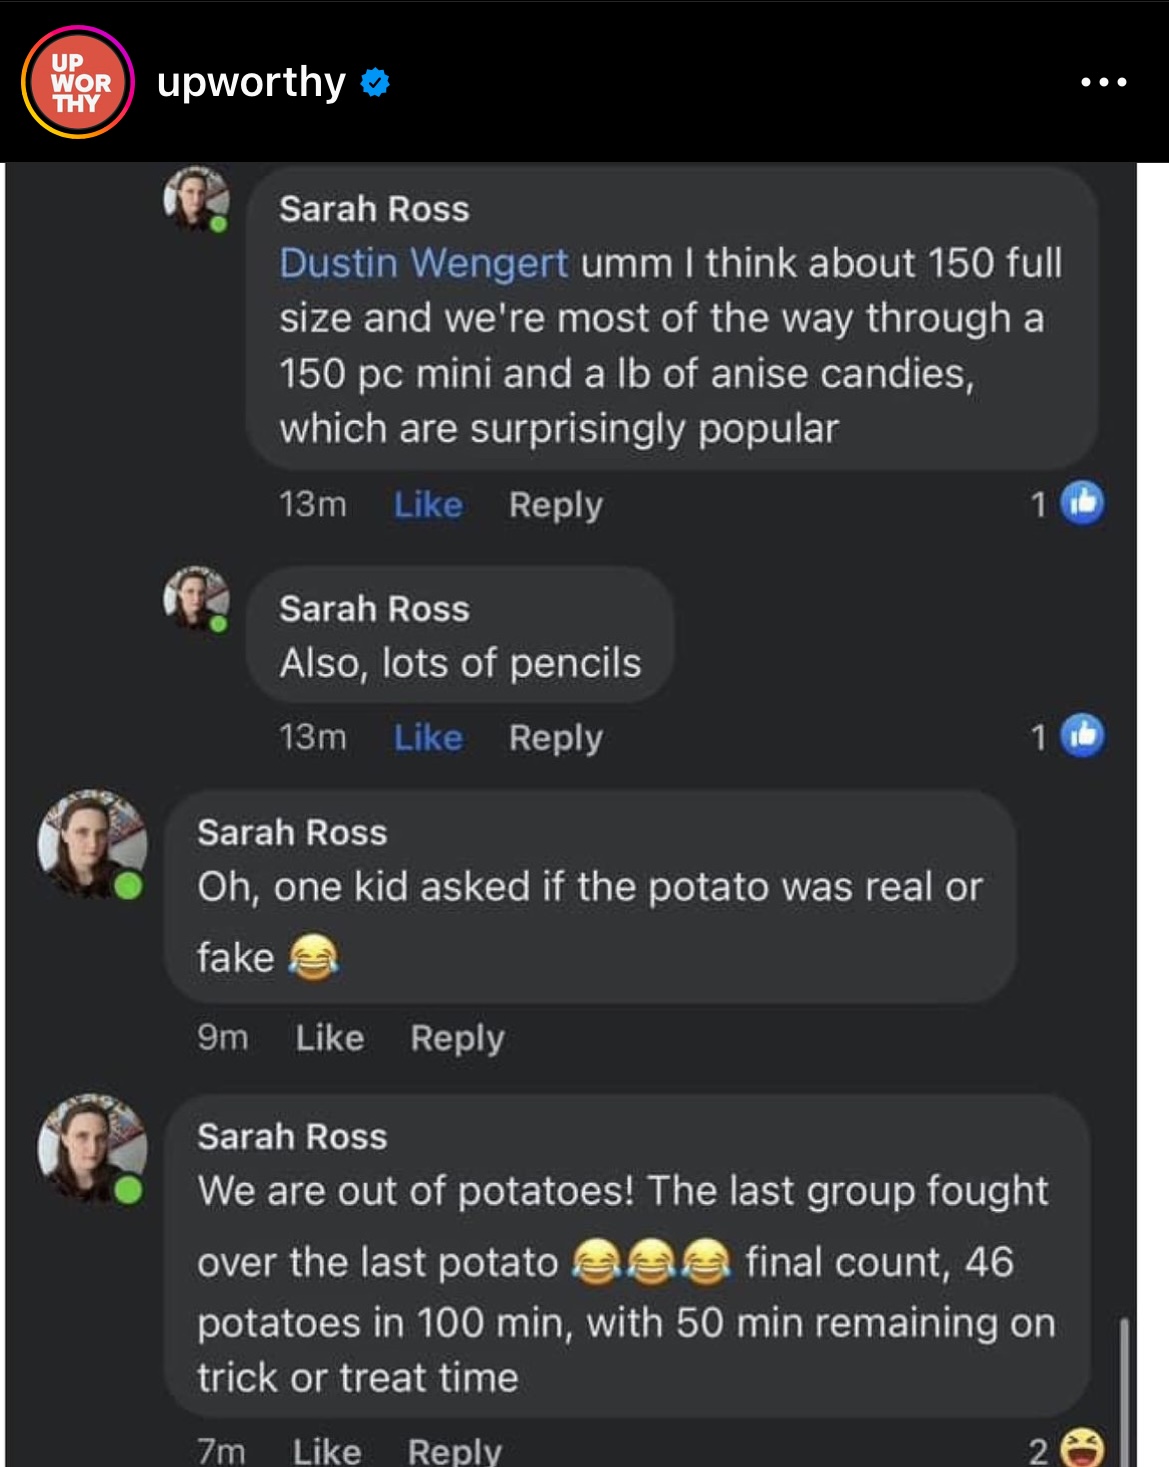Click Sarah Ross avatar beside potato real-or-fake comment
The width and height of the screenshot is (1169, 1467).
[x=92, y=844]
